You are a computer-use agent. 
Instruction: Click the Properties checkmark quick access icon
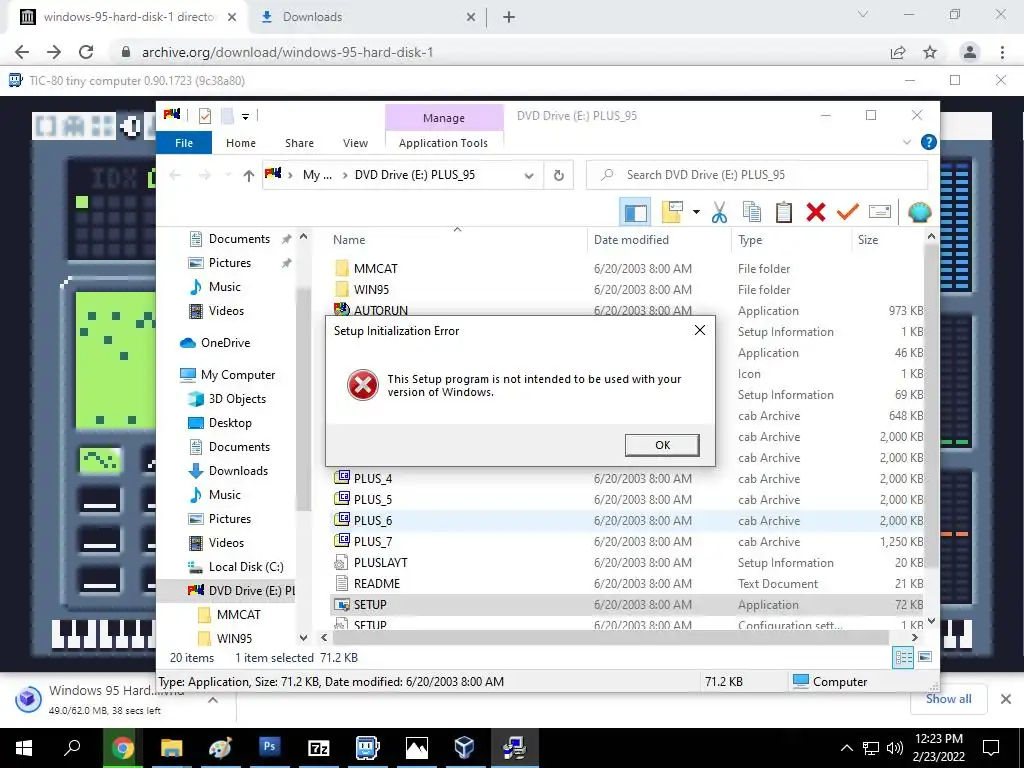[x=204, y=116]
